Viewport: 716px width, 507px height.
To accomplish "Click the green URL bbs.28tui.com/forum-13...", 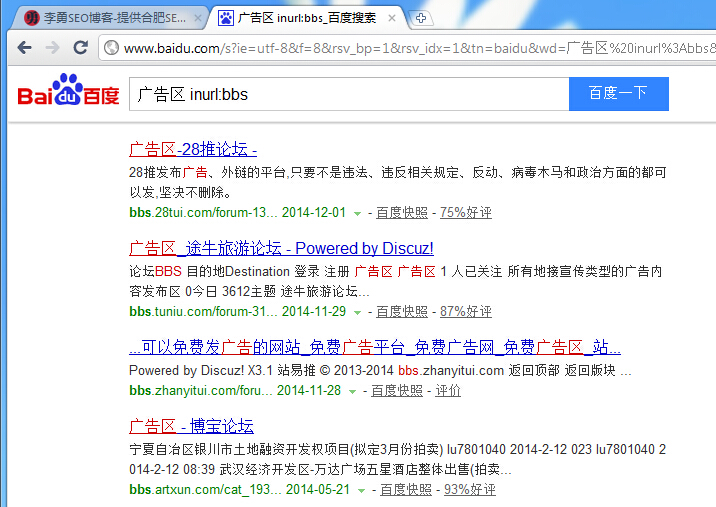I will (x=203, y=213).
